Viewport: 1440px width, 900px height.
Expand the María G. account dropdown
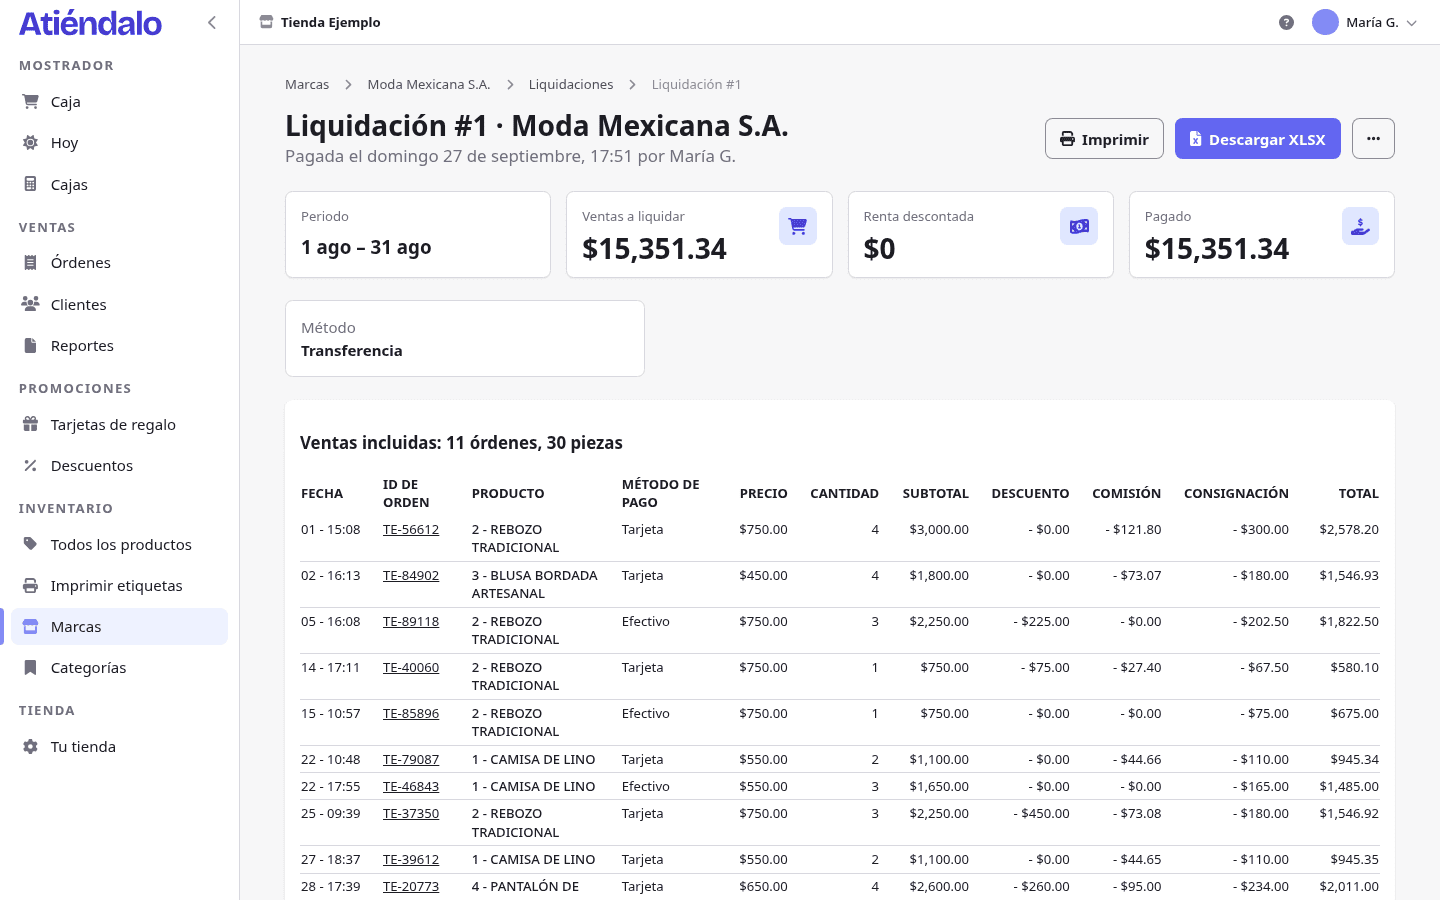1412,23
